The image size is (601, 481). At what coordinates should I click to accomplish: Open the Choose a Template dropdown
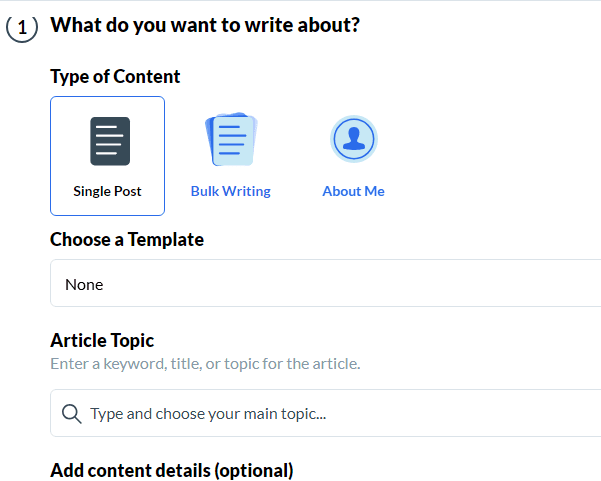point(325,284)
